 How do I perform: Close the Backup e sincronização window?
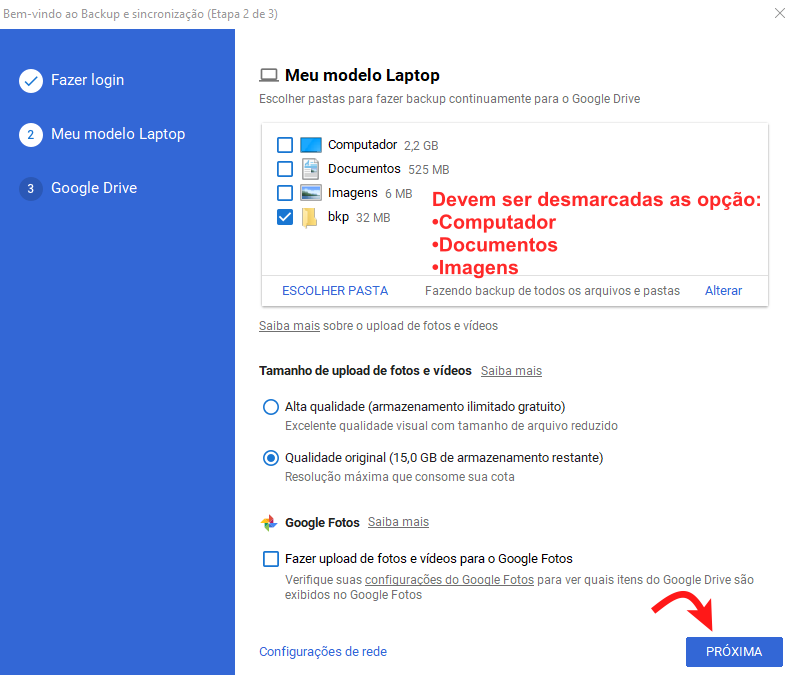coord(779,13)
